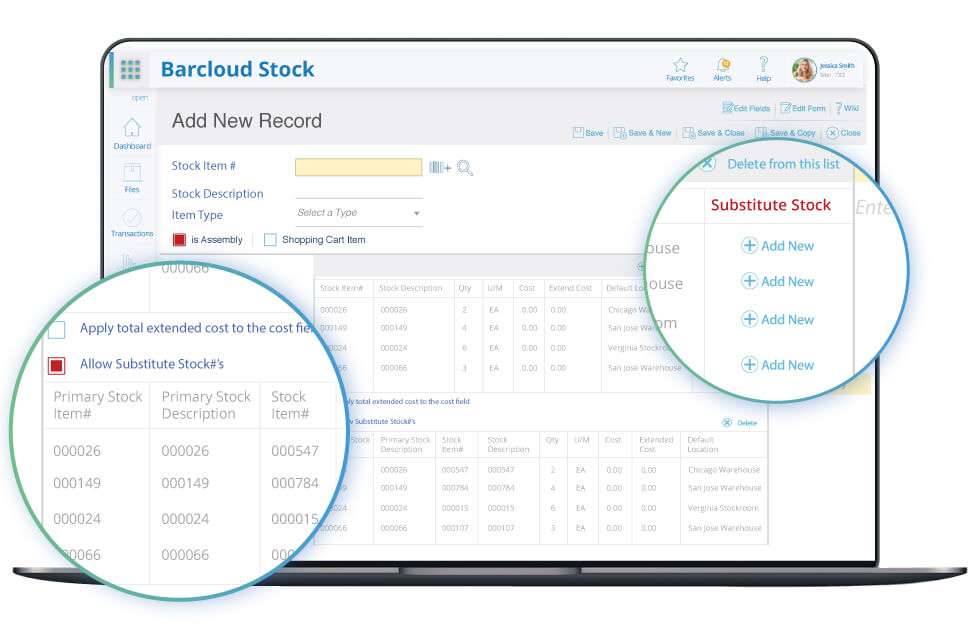Click the 'Default Location' column header
The image size is (977, 629).
[703, 444]
